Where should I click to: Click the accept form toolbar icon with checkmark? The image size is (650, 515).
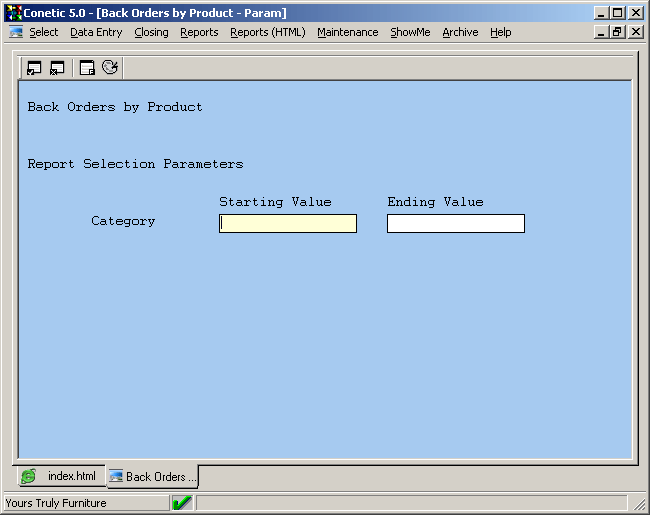(x=34, y=68)
